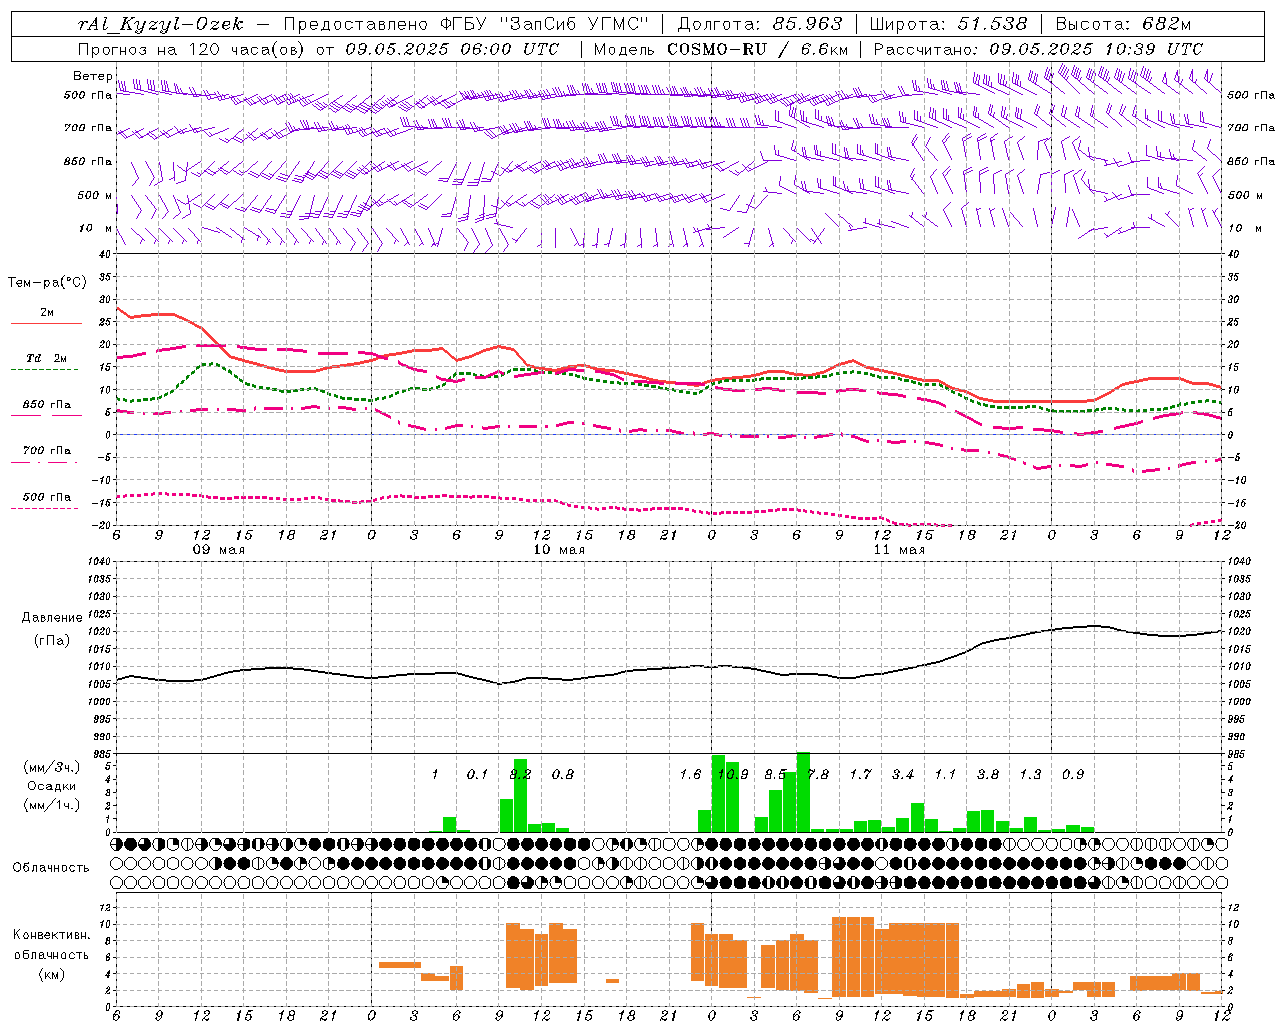Viewport: 1280px width, 1024px height.
Task: Click the 500 м wind level label on left
Action: tap(96, 195)
